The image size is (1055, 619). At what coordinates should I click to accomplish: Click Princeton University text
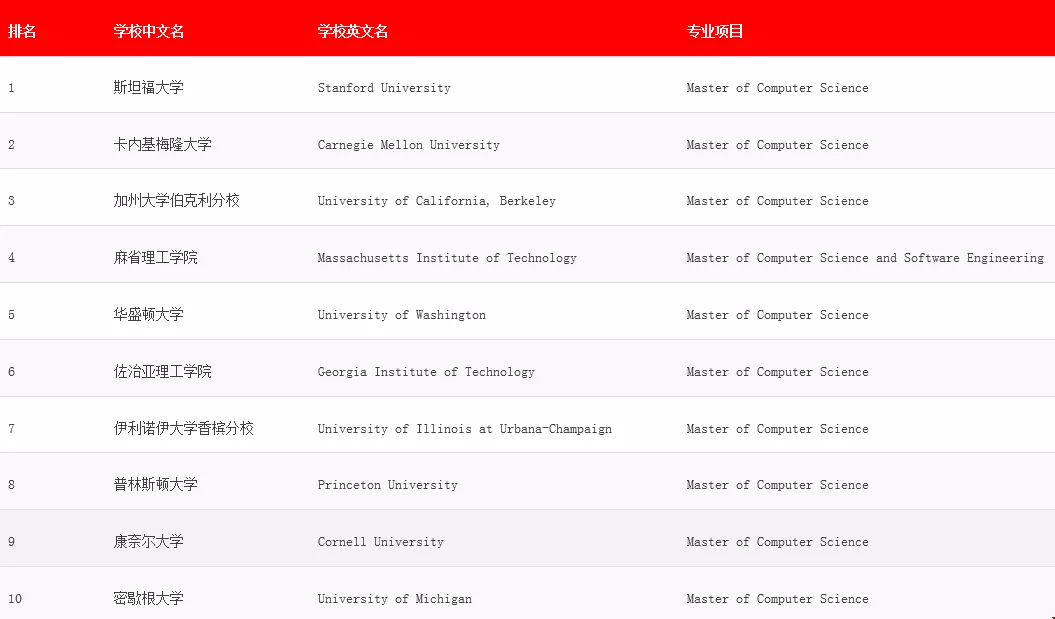coord(388,484)
